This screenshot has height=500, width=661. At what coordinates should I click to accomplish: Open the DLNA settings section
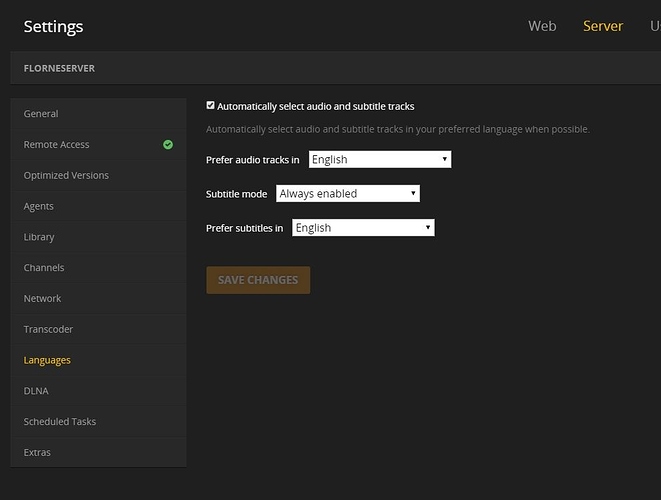[x=36, y=391]
